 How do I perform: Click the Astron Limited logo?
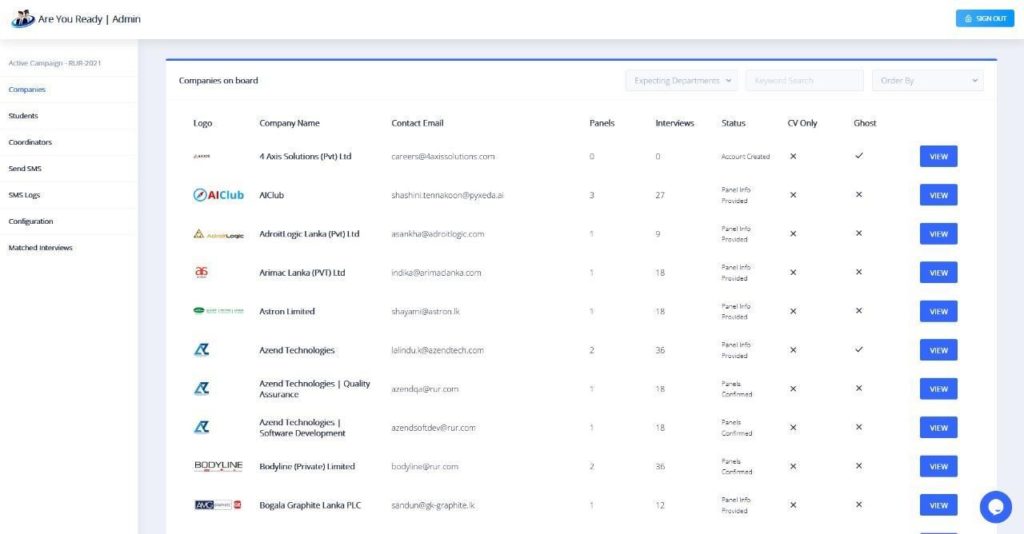click(x=218, y=311)
